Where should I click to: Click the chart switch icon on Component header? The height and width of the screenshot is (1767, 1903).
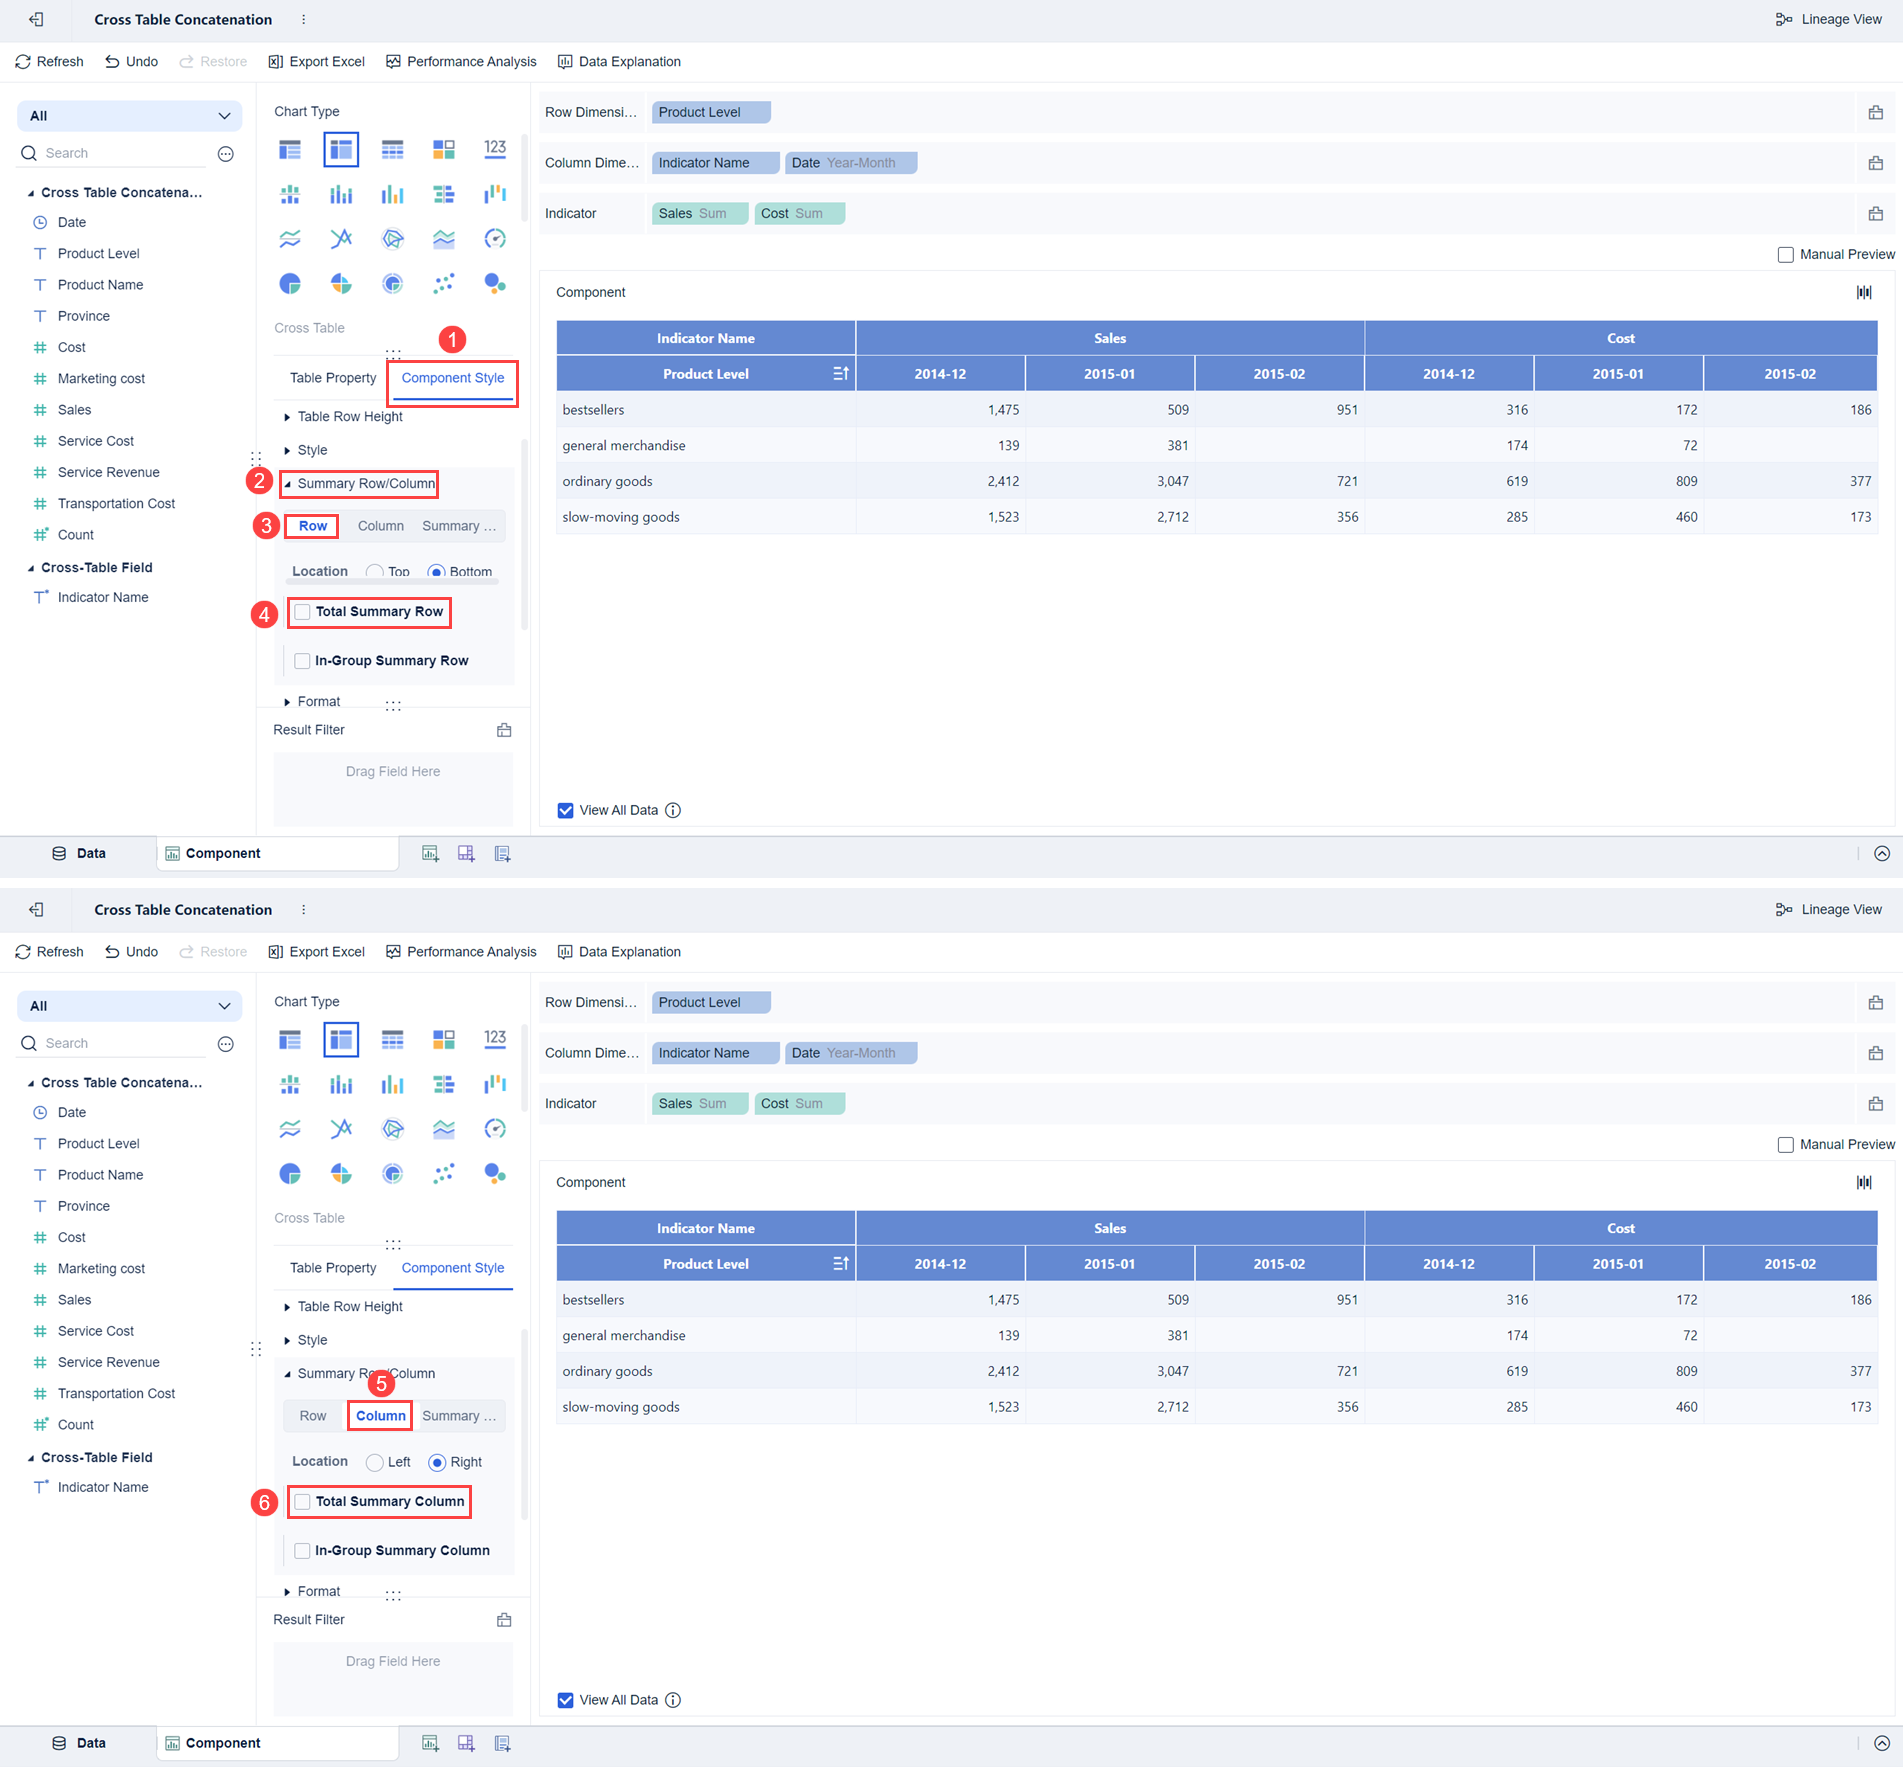[x=1864, y=291]
